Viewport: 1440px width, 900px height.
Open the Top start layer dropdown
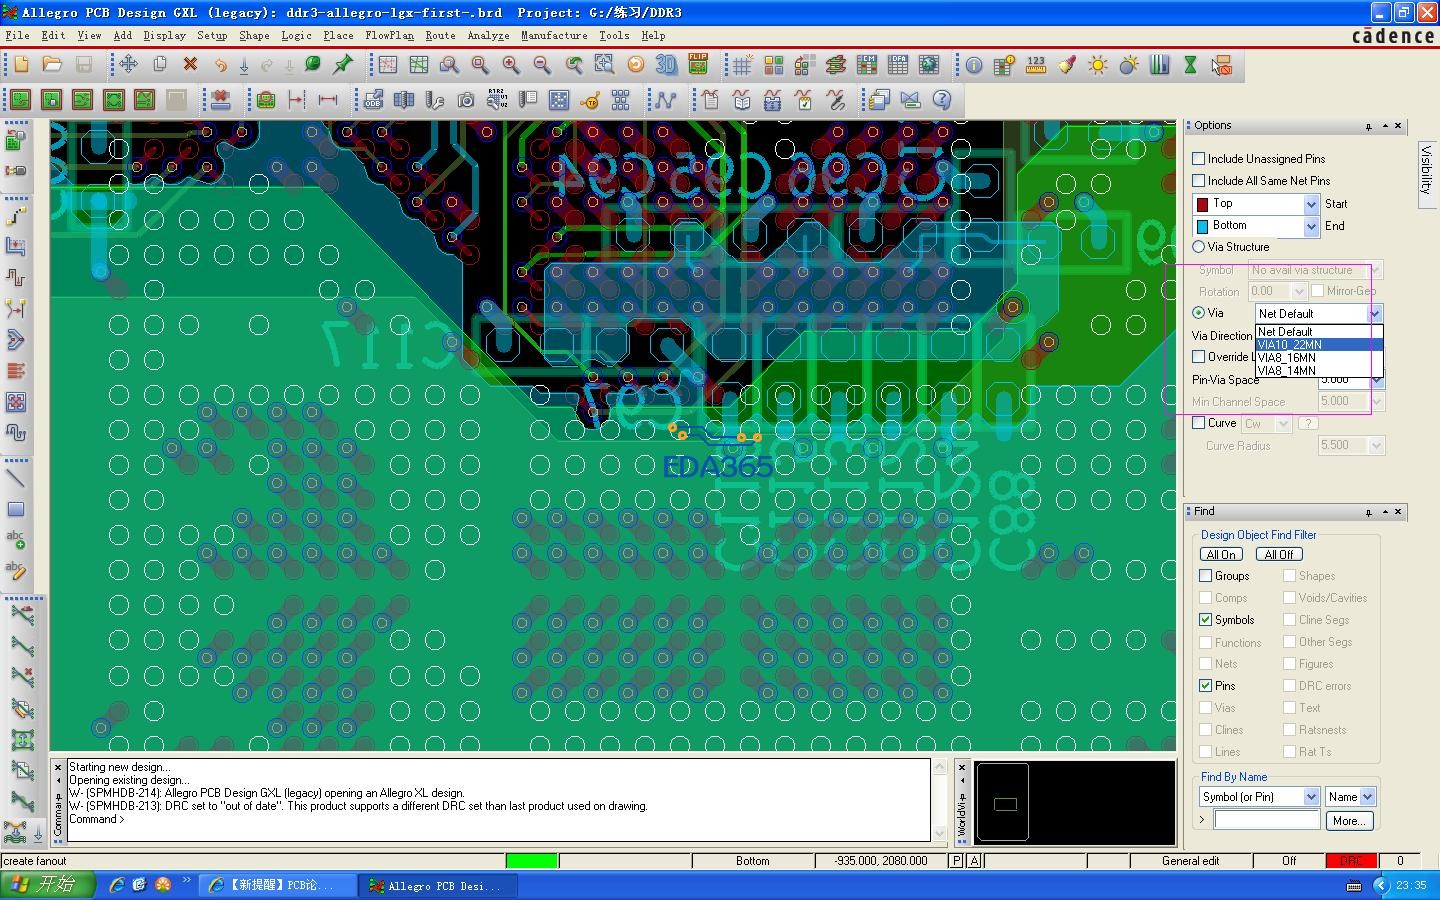1311,204
